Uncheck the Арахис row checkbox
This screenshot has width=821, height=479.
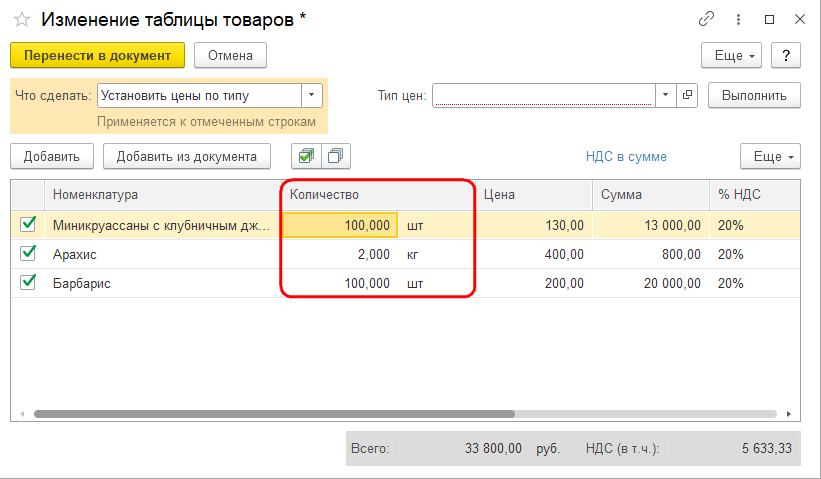point(28,253)
